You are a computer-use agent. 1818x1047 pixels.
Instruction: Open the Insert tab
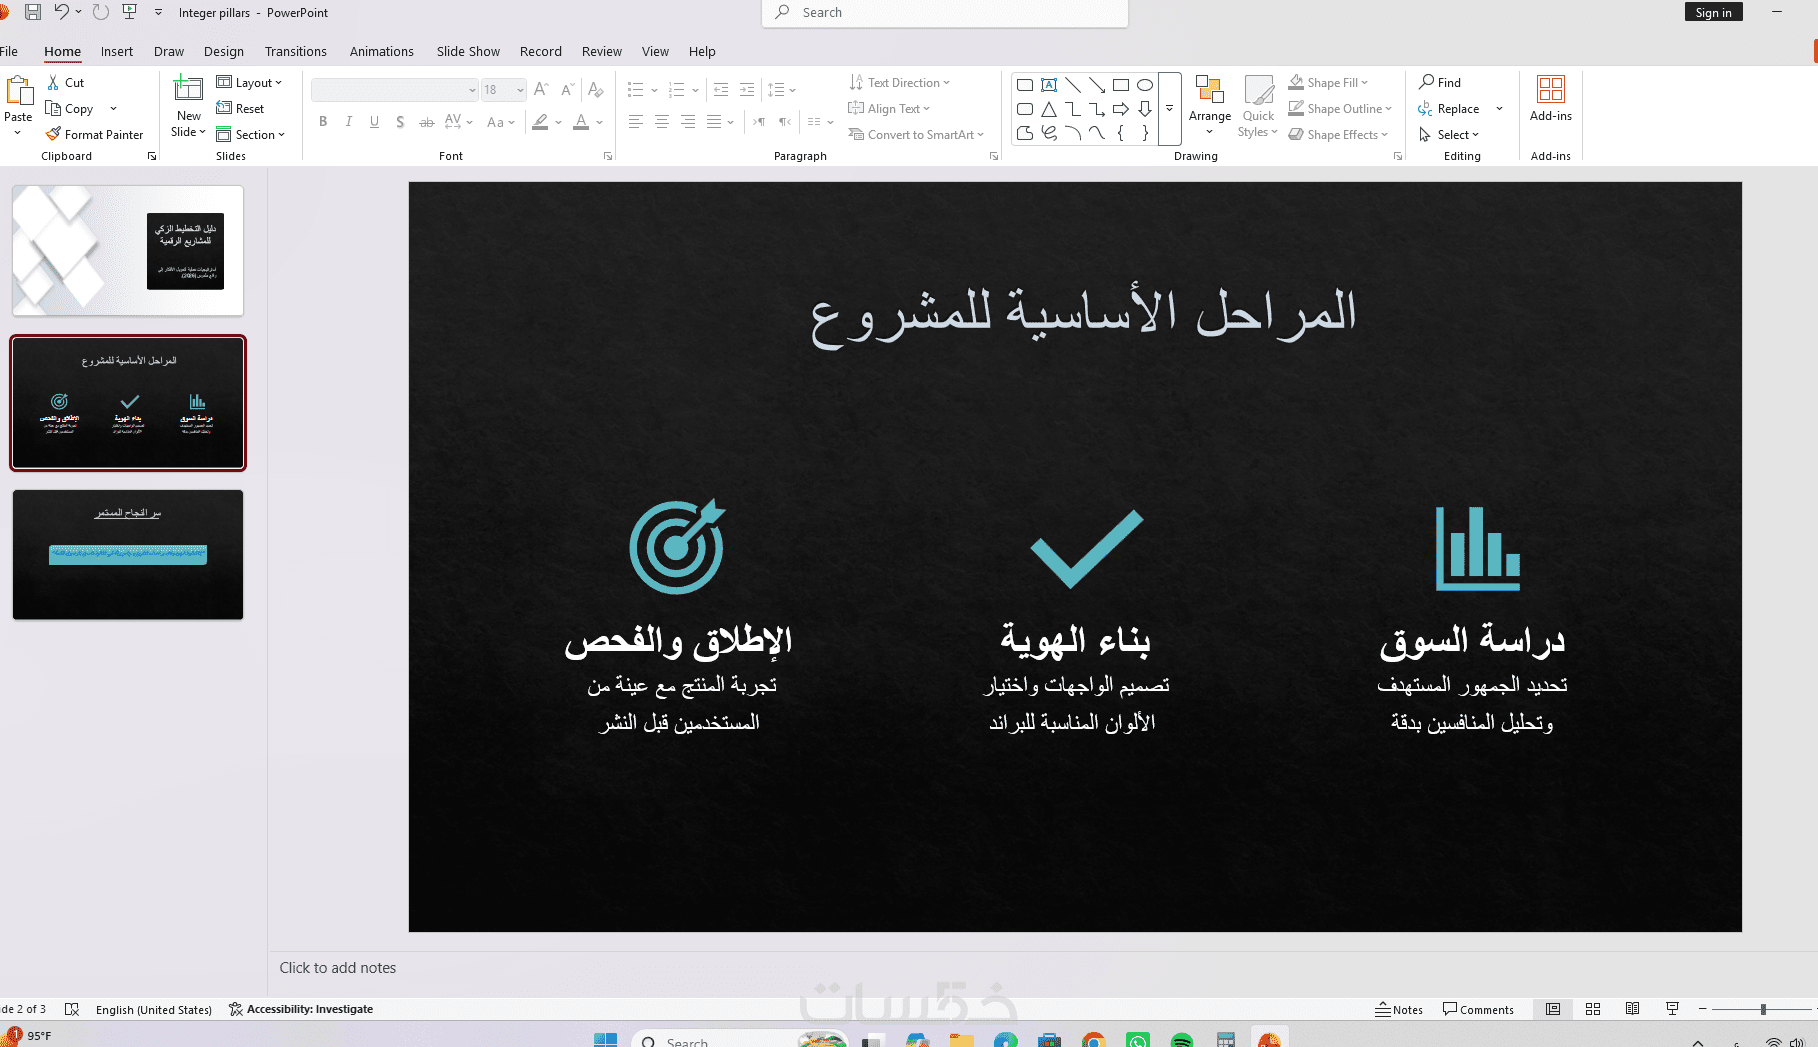point(117,52)
